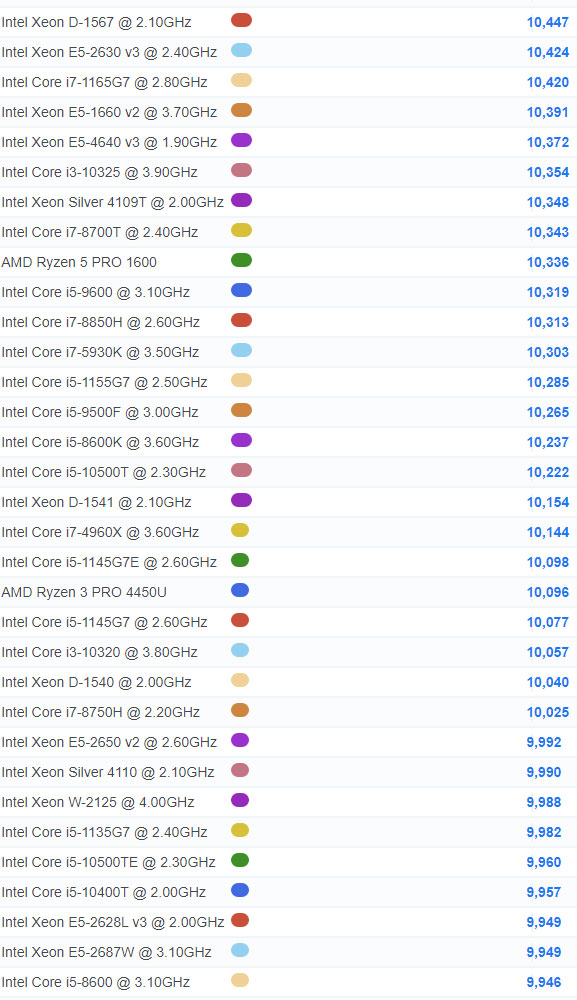Select Intel Core i5-10400T @ 2.00GHz
Screen dimensions: 577x1000
(x=103, y=892)
